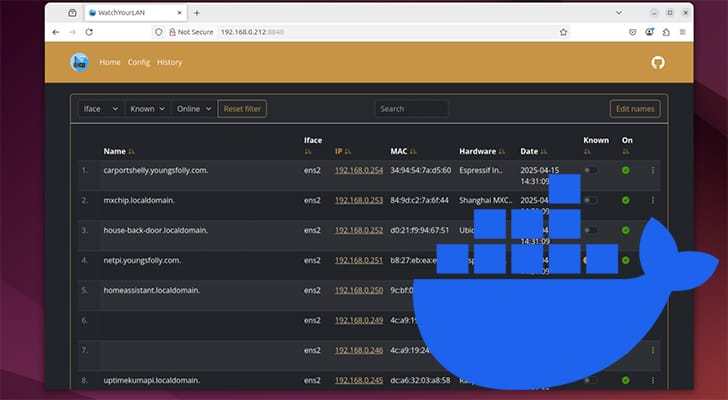This screenshot has height=400, width=728.
Task: Open the 192.168.0.250 IP link
Action: [359, 290]
